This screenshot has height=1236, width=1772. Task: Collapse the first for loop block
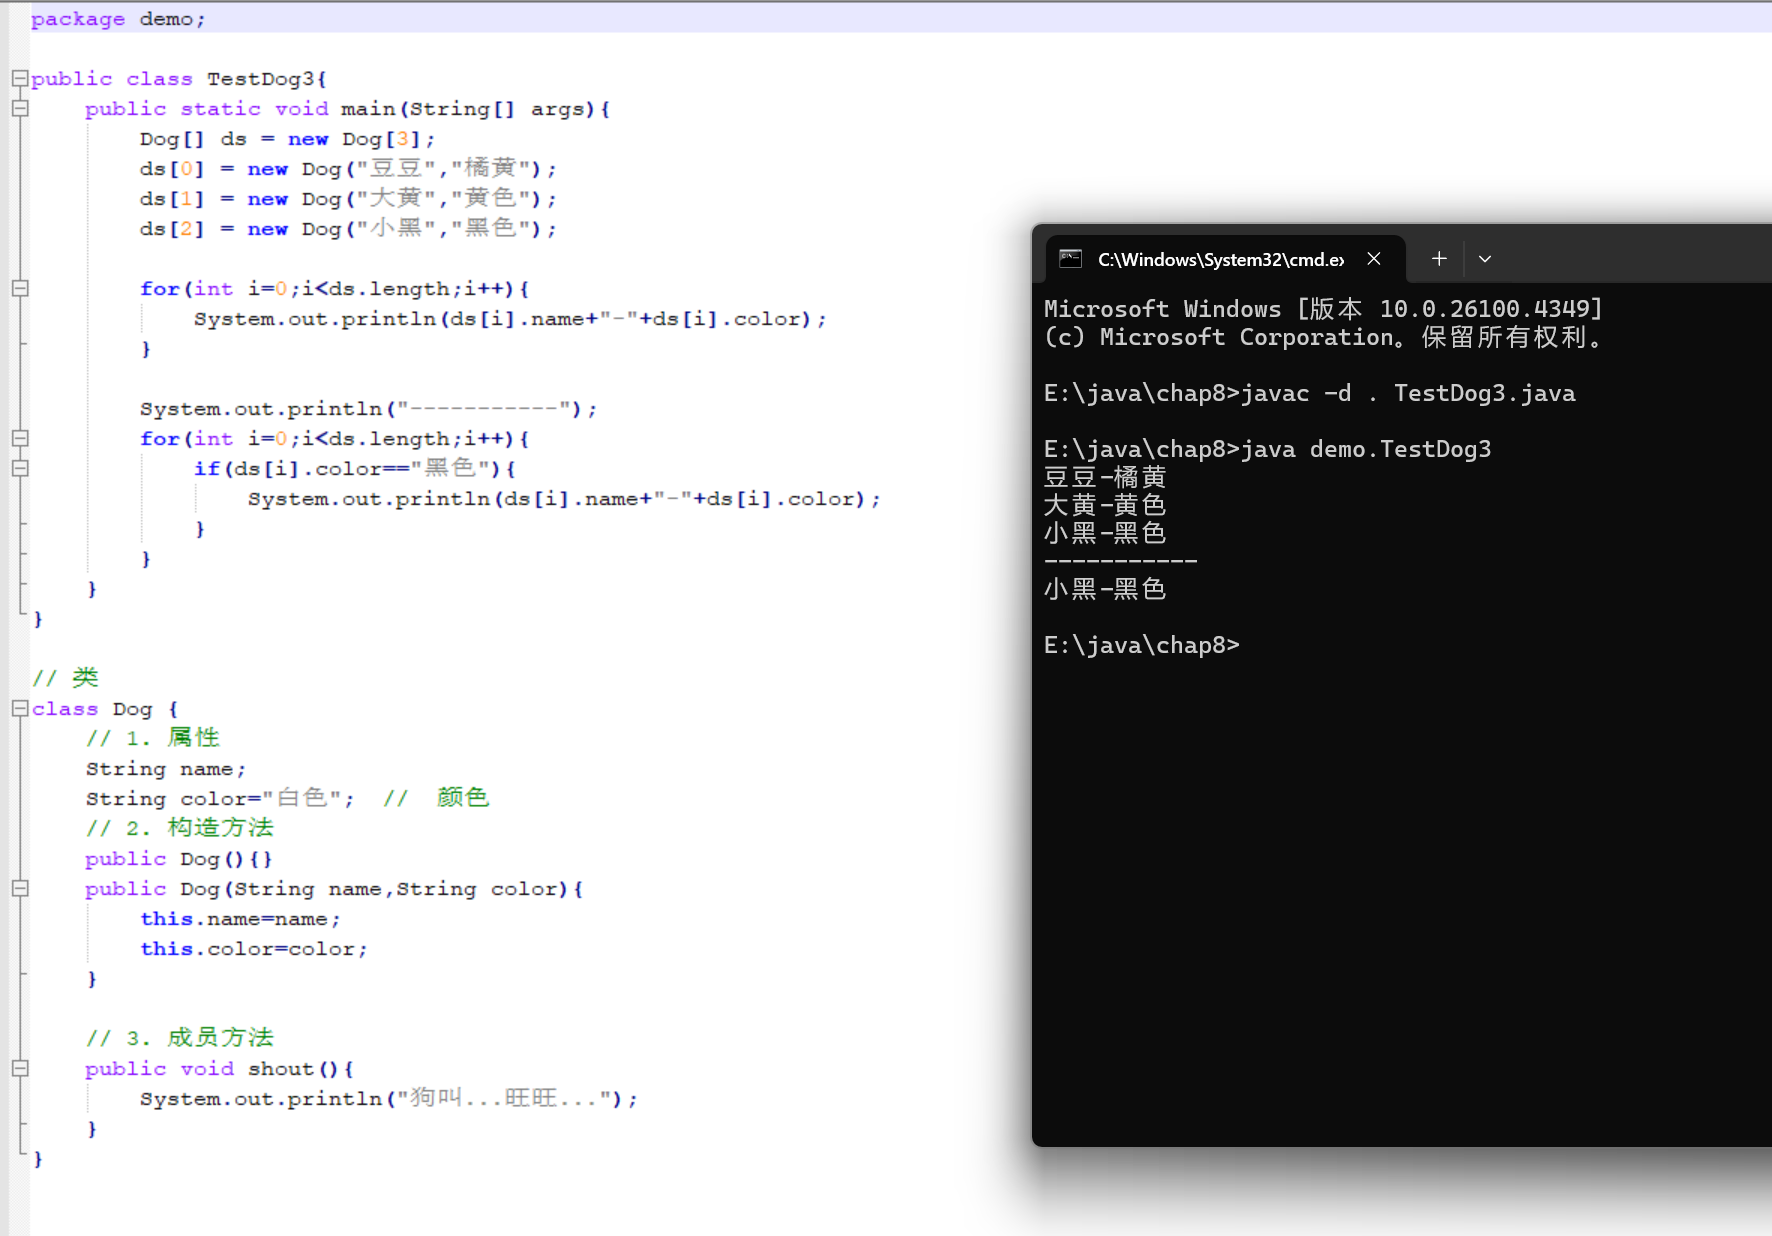click(x=18, y=289)
